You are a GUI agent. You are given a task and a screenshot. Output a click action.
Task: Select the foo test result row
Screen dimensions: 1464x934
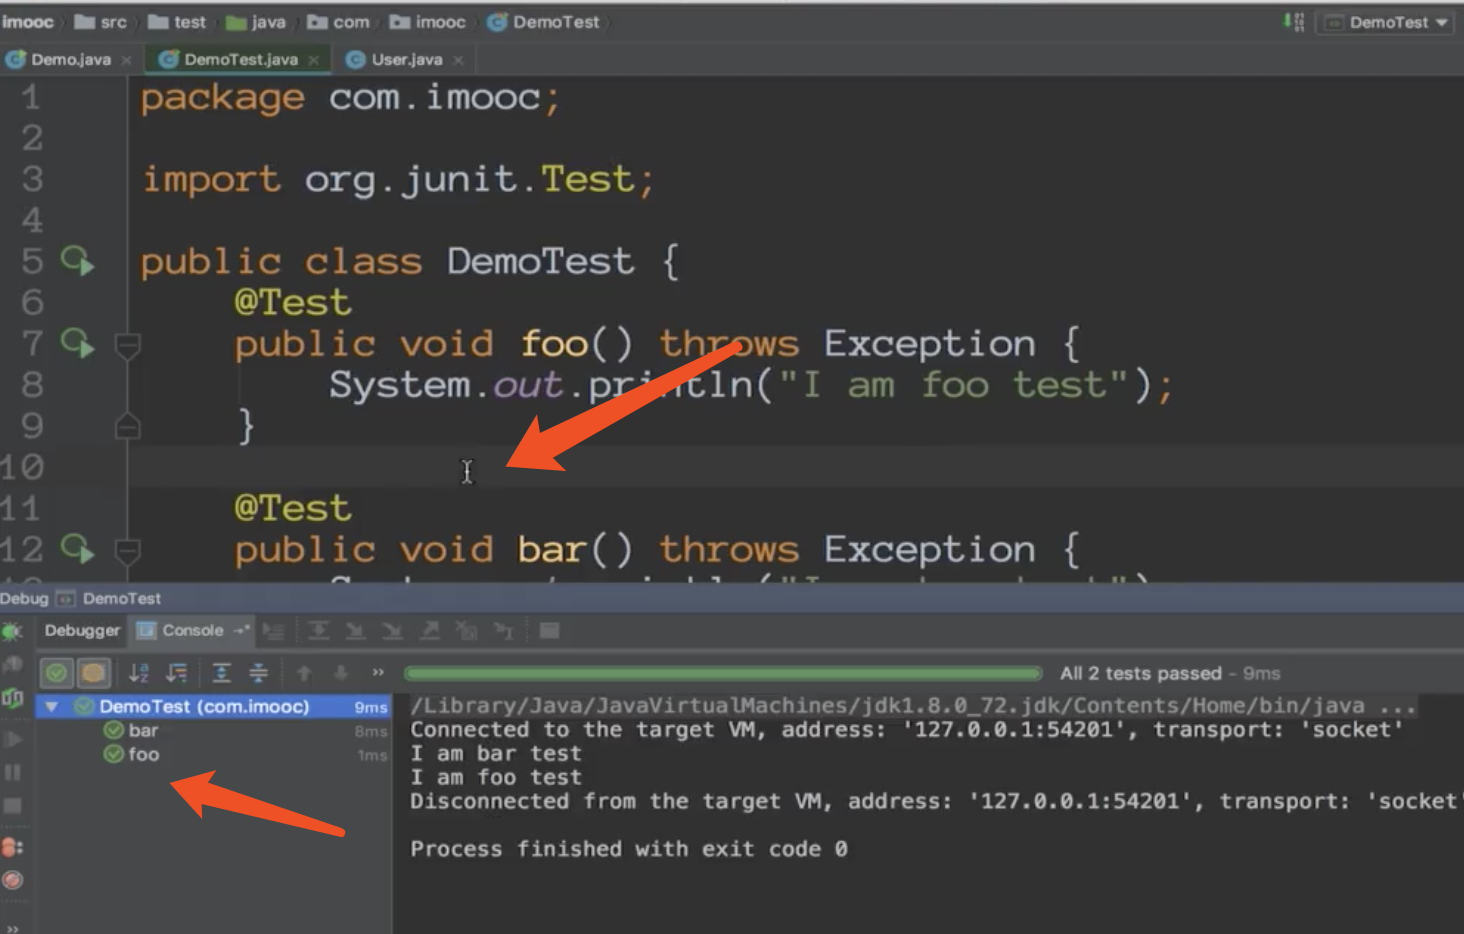coord(211,754)
